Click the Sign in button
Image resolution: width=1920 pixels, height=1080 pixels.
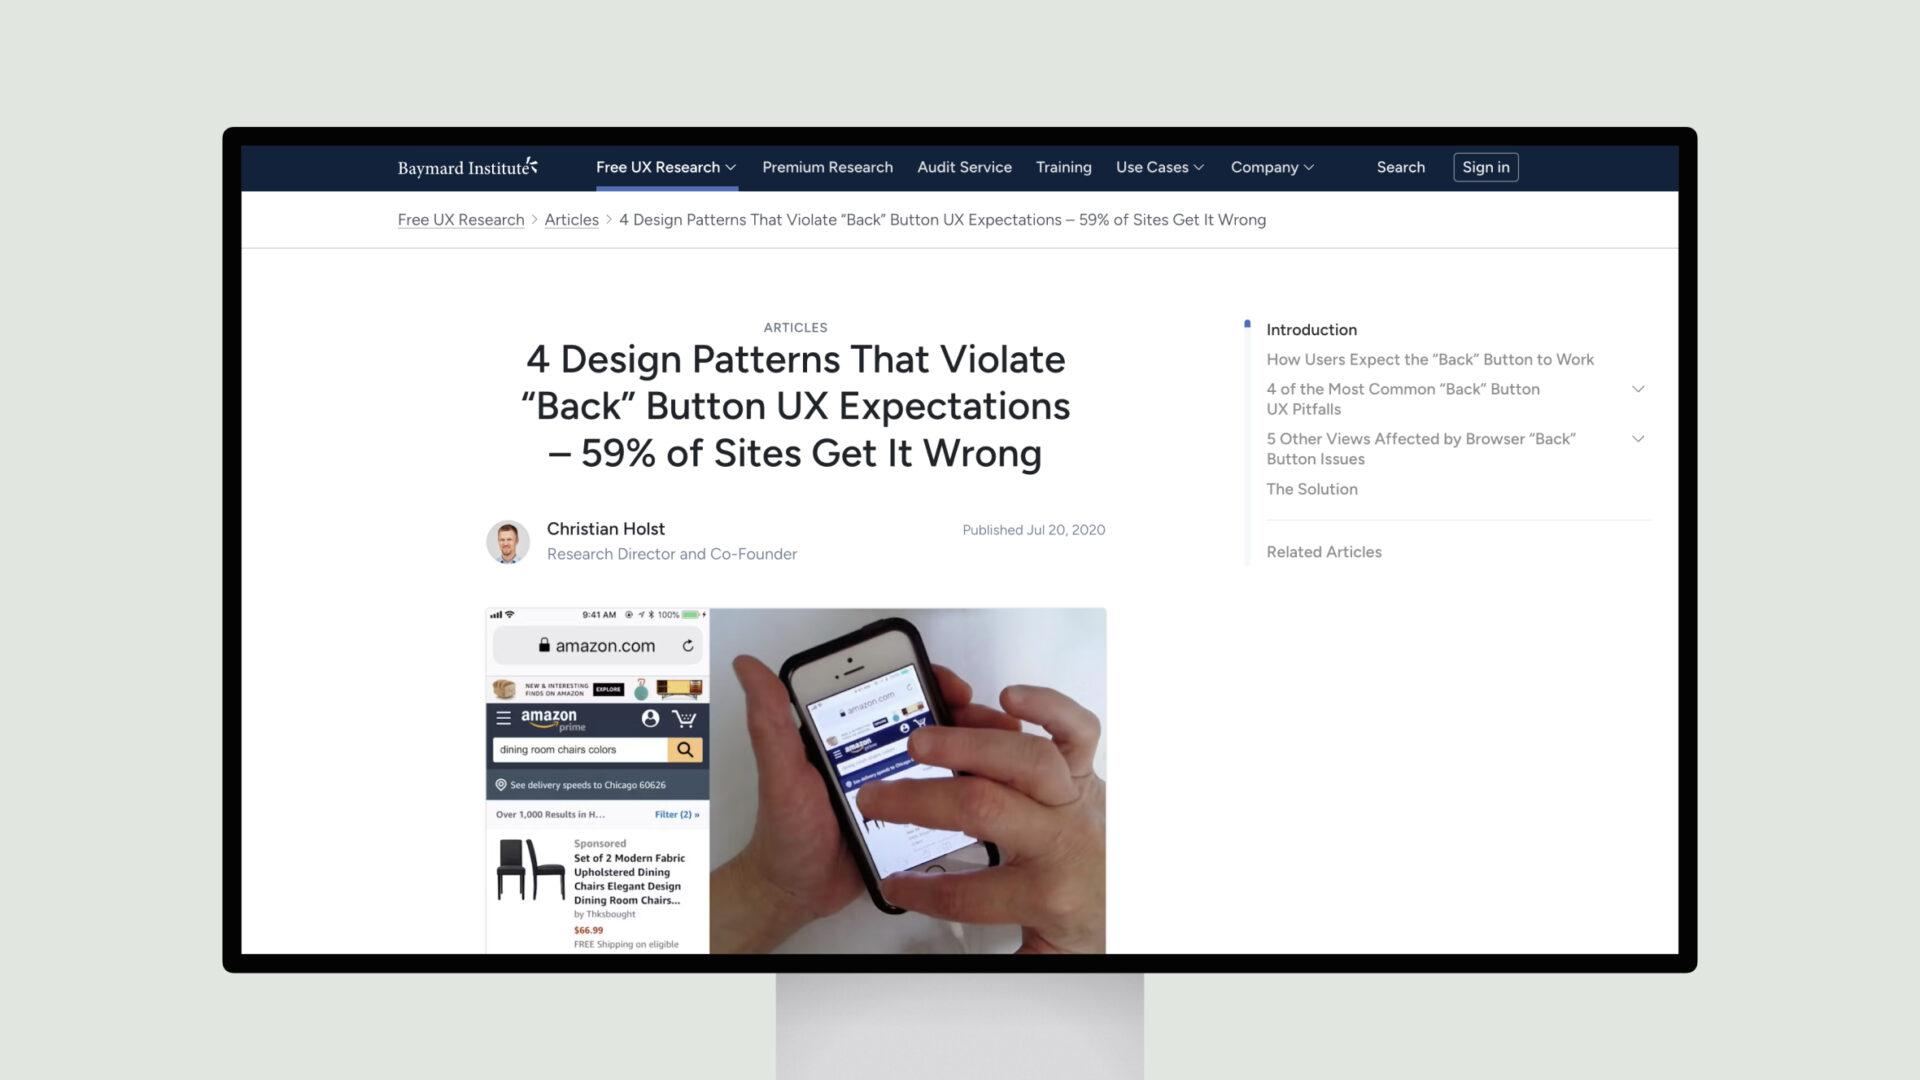[1486, 166]
